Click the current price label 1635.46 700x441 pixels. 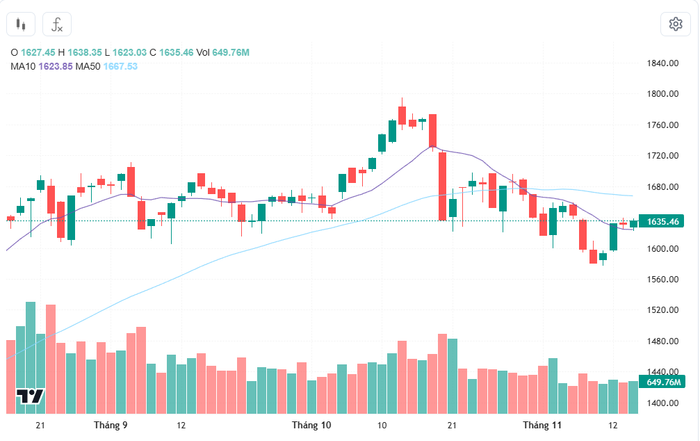663,221
